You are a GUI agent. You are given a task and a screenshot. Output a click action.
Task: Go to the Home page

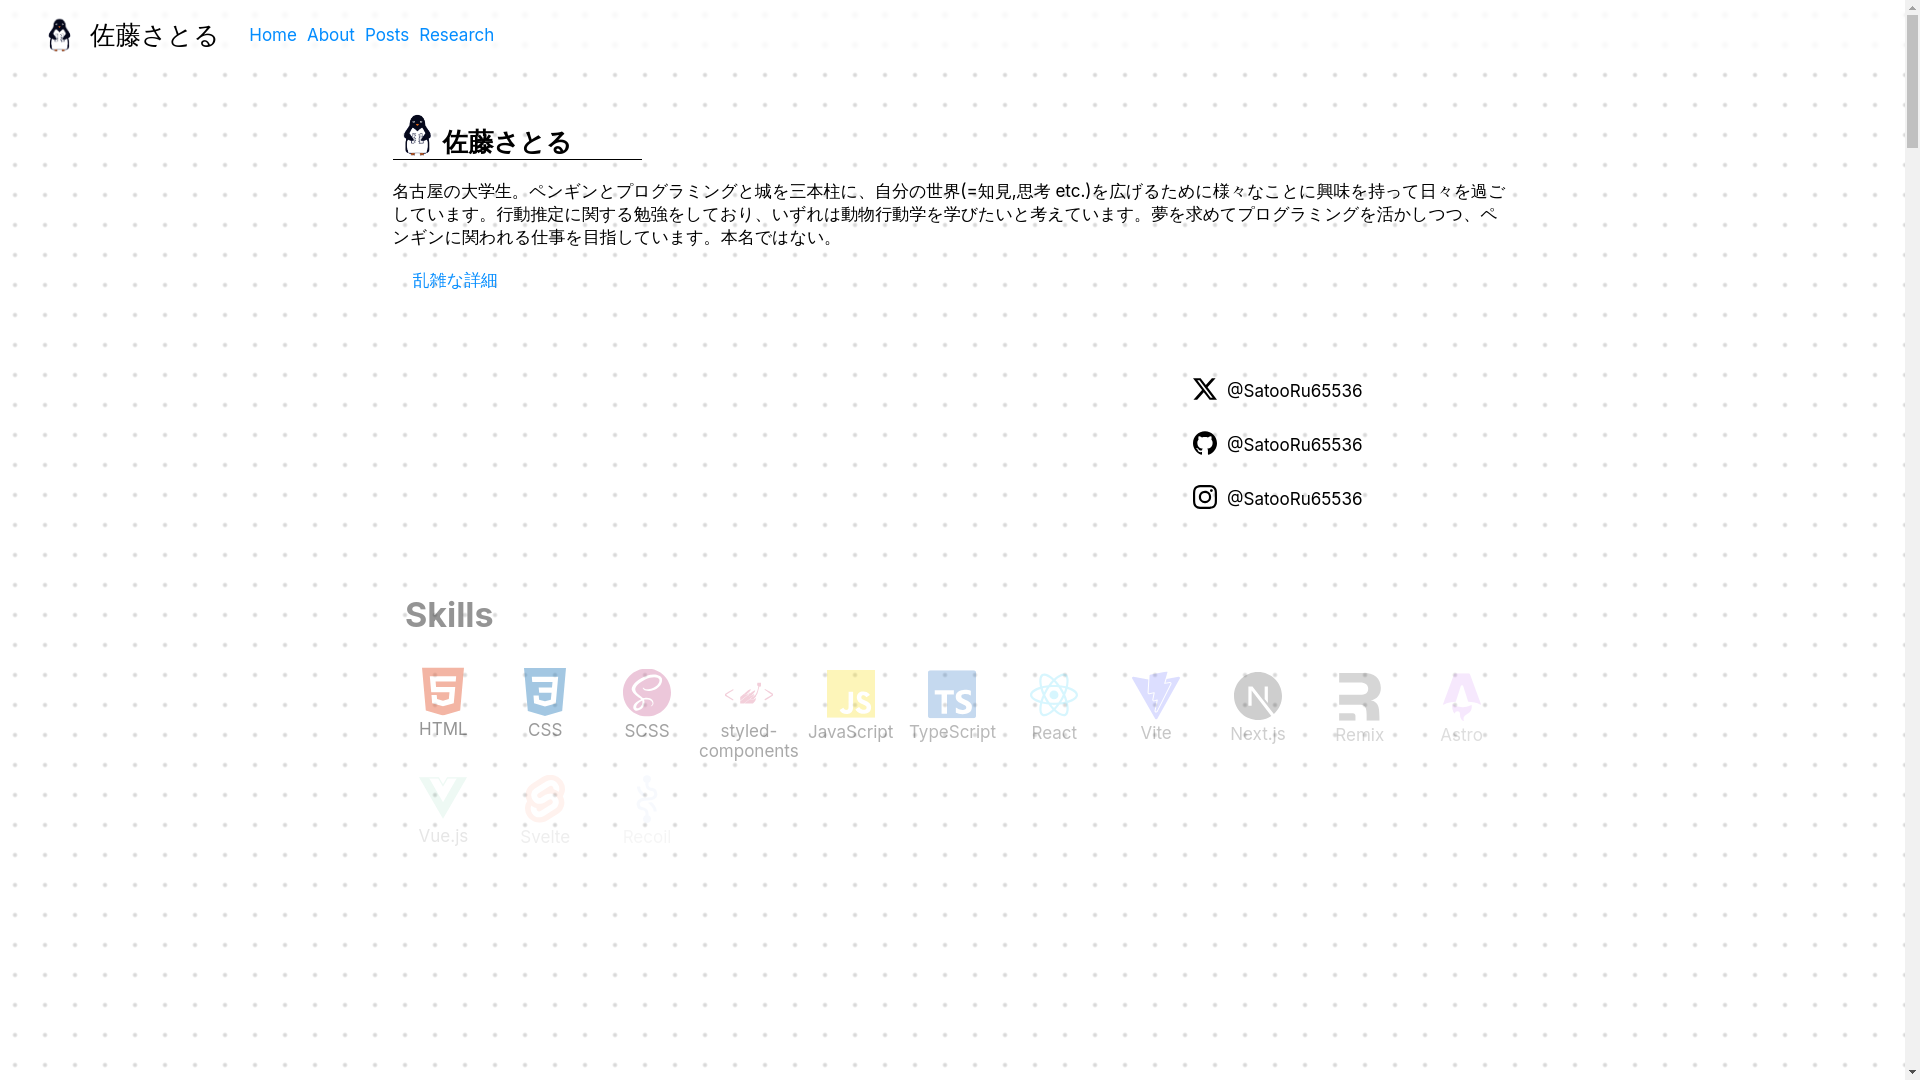[273, 35]
